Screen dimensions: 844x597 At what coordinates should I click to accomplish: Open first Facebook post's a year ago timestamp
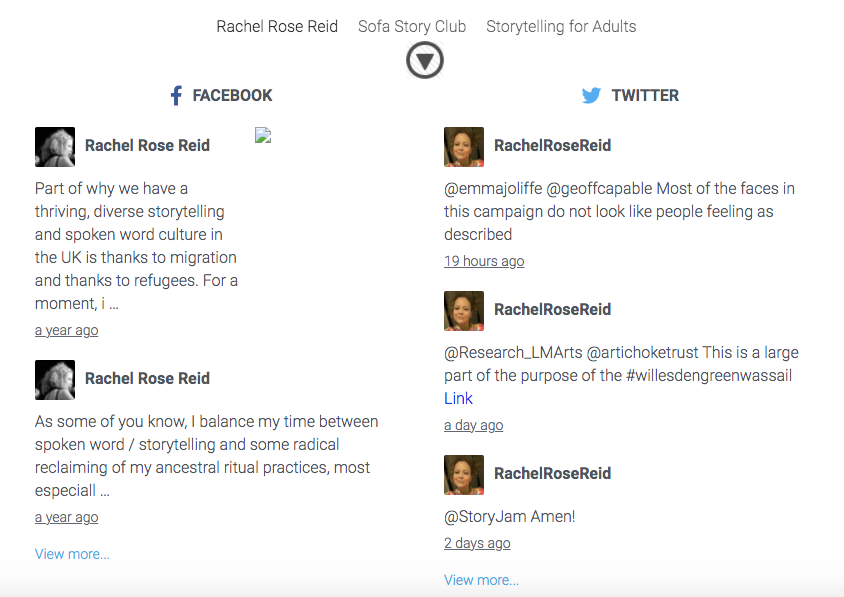pyautogui.click(x=66, y=330)
